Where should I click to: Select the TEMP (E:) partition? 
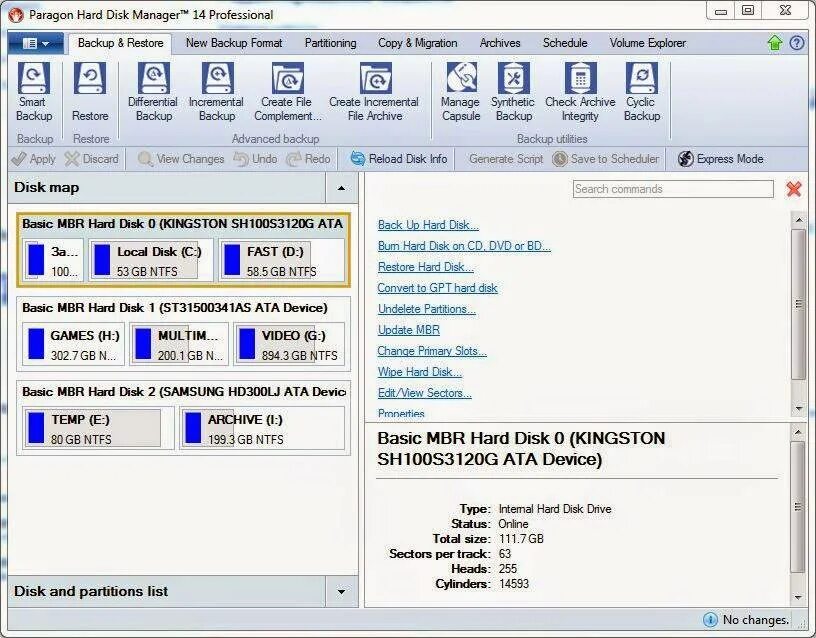[x=98, y=428]
